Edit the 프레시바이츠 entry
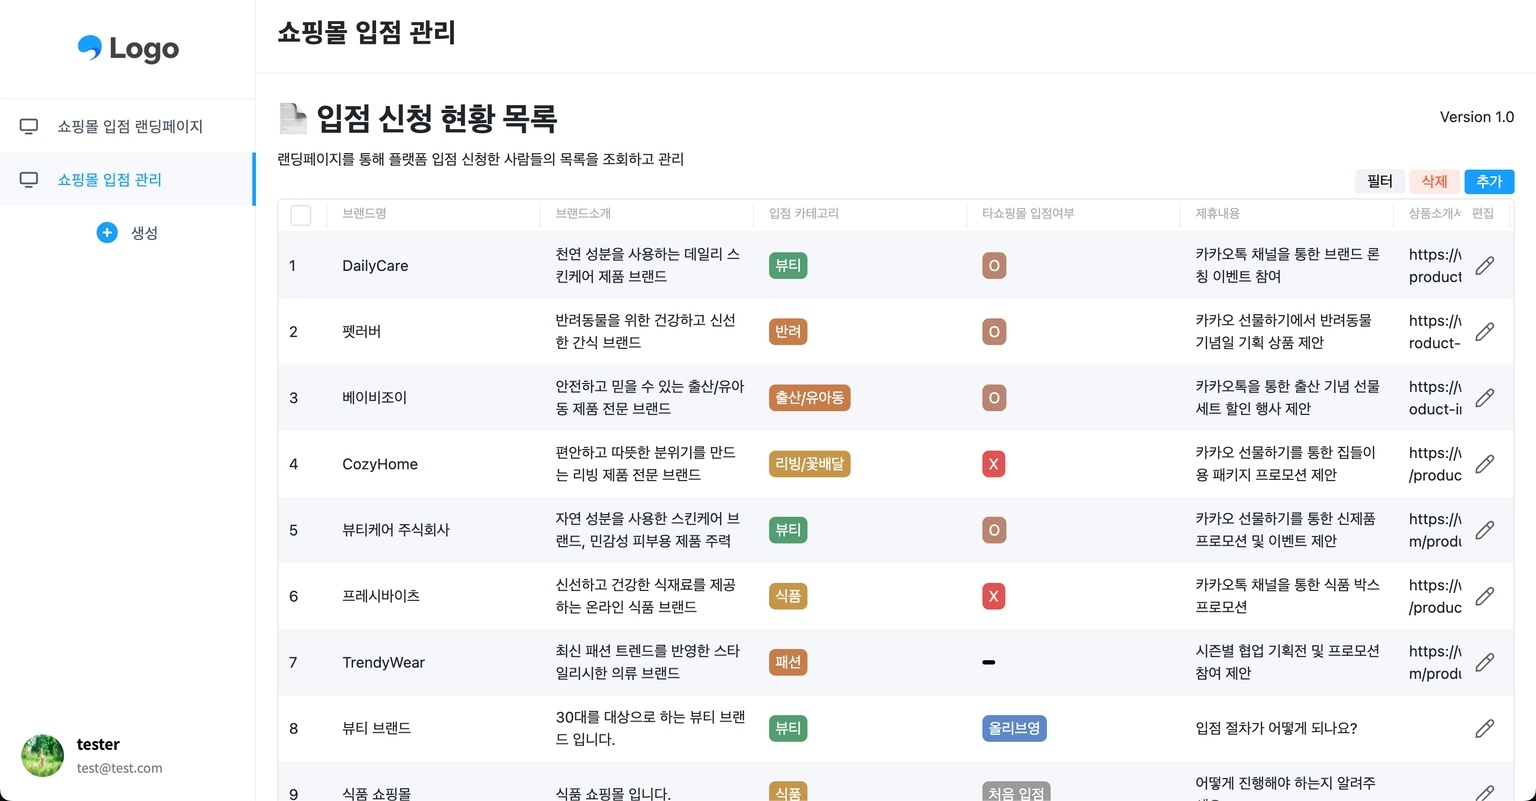 (1484, 596)
